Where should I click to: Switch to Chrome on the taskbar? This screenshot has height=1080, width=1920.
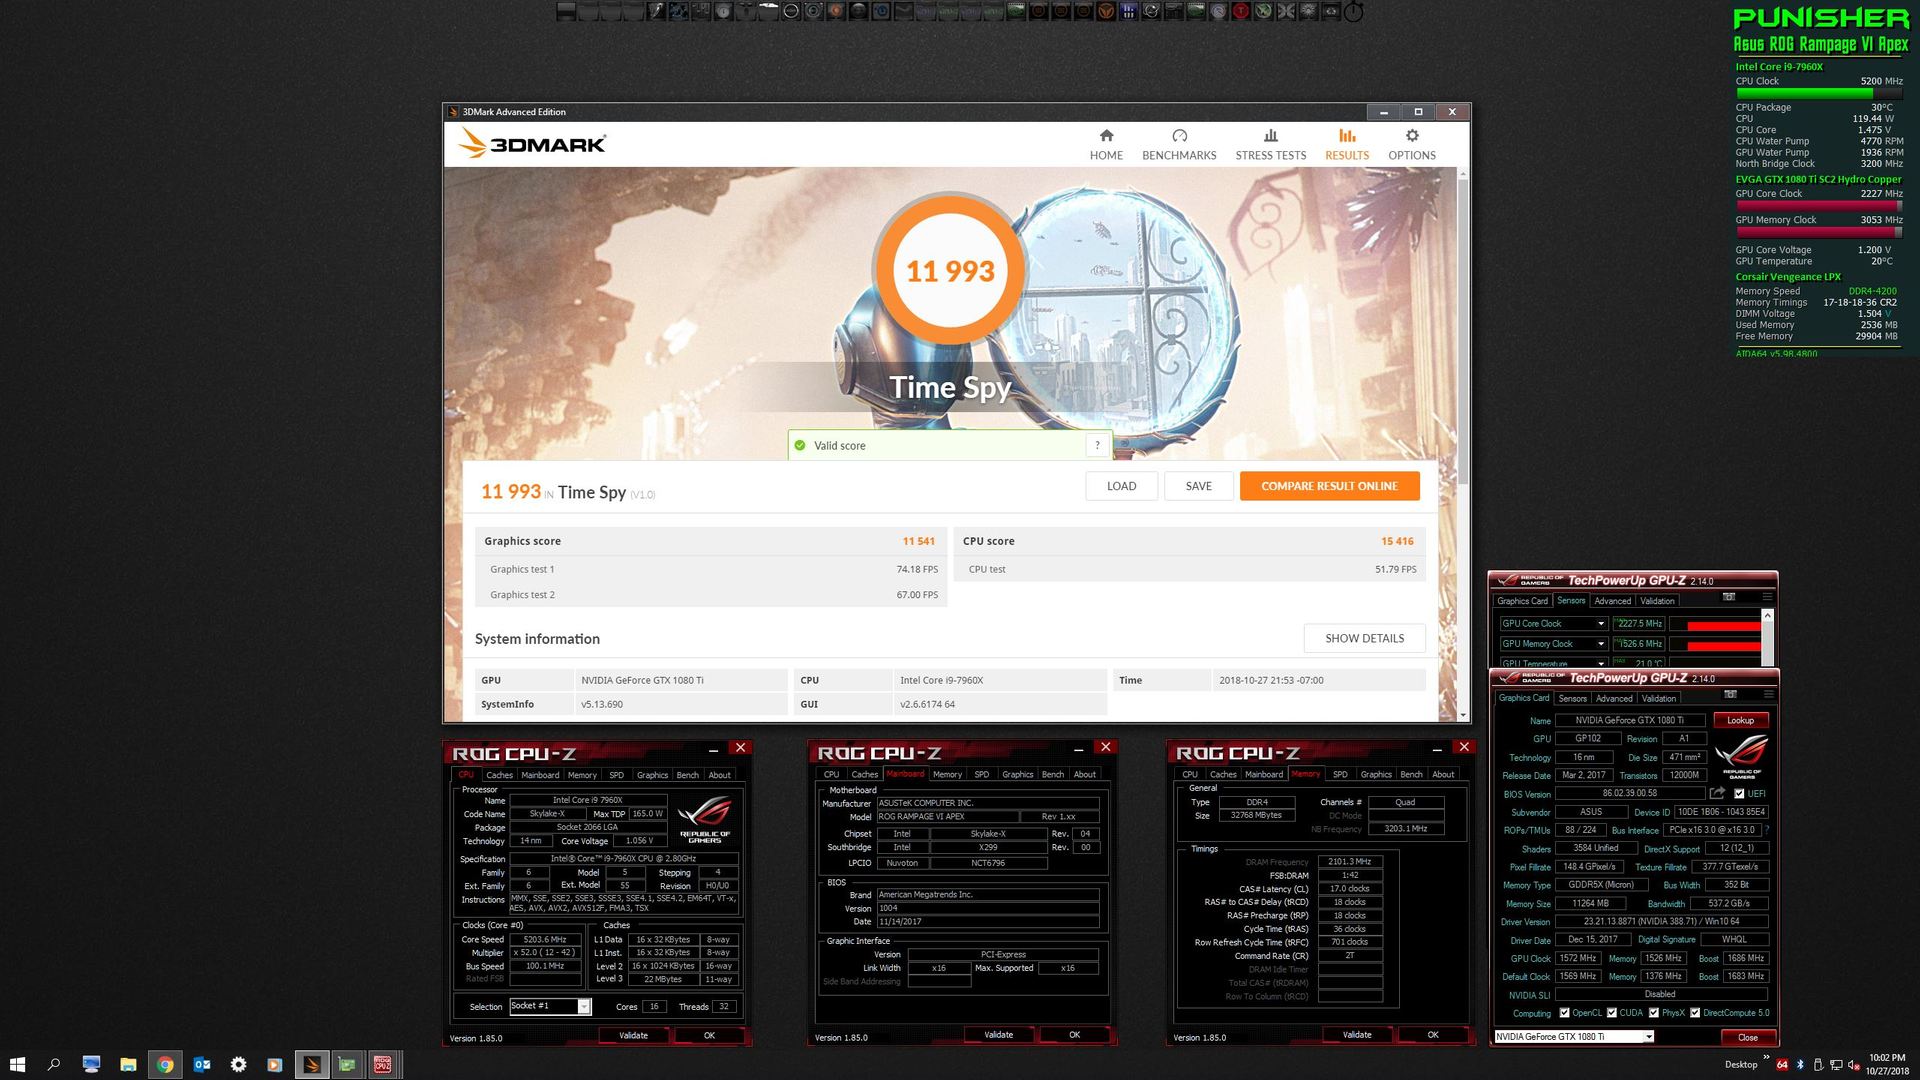[165, 1065]
